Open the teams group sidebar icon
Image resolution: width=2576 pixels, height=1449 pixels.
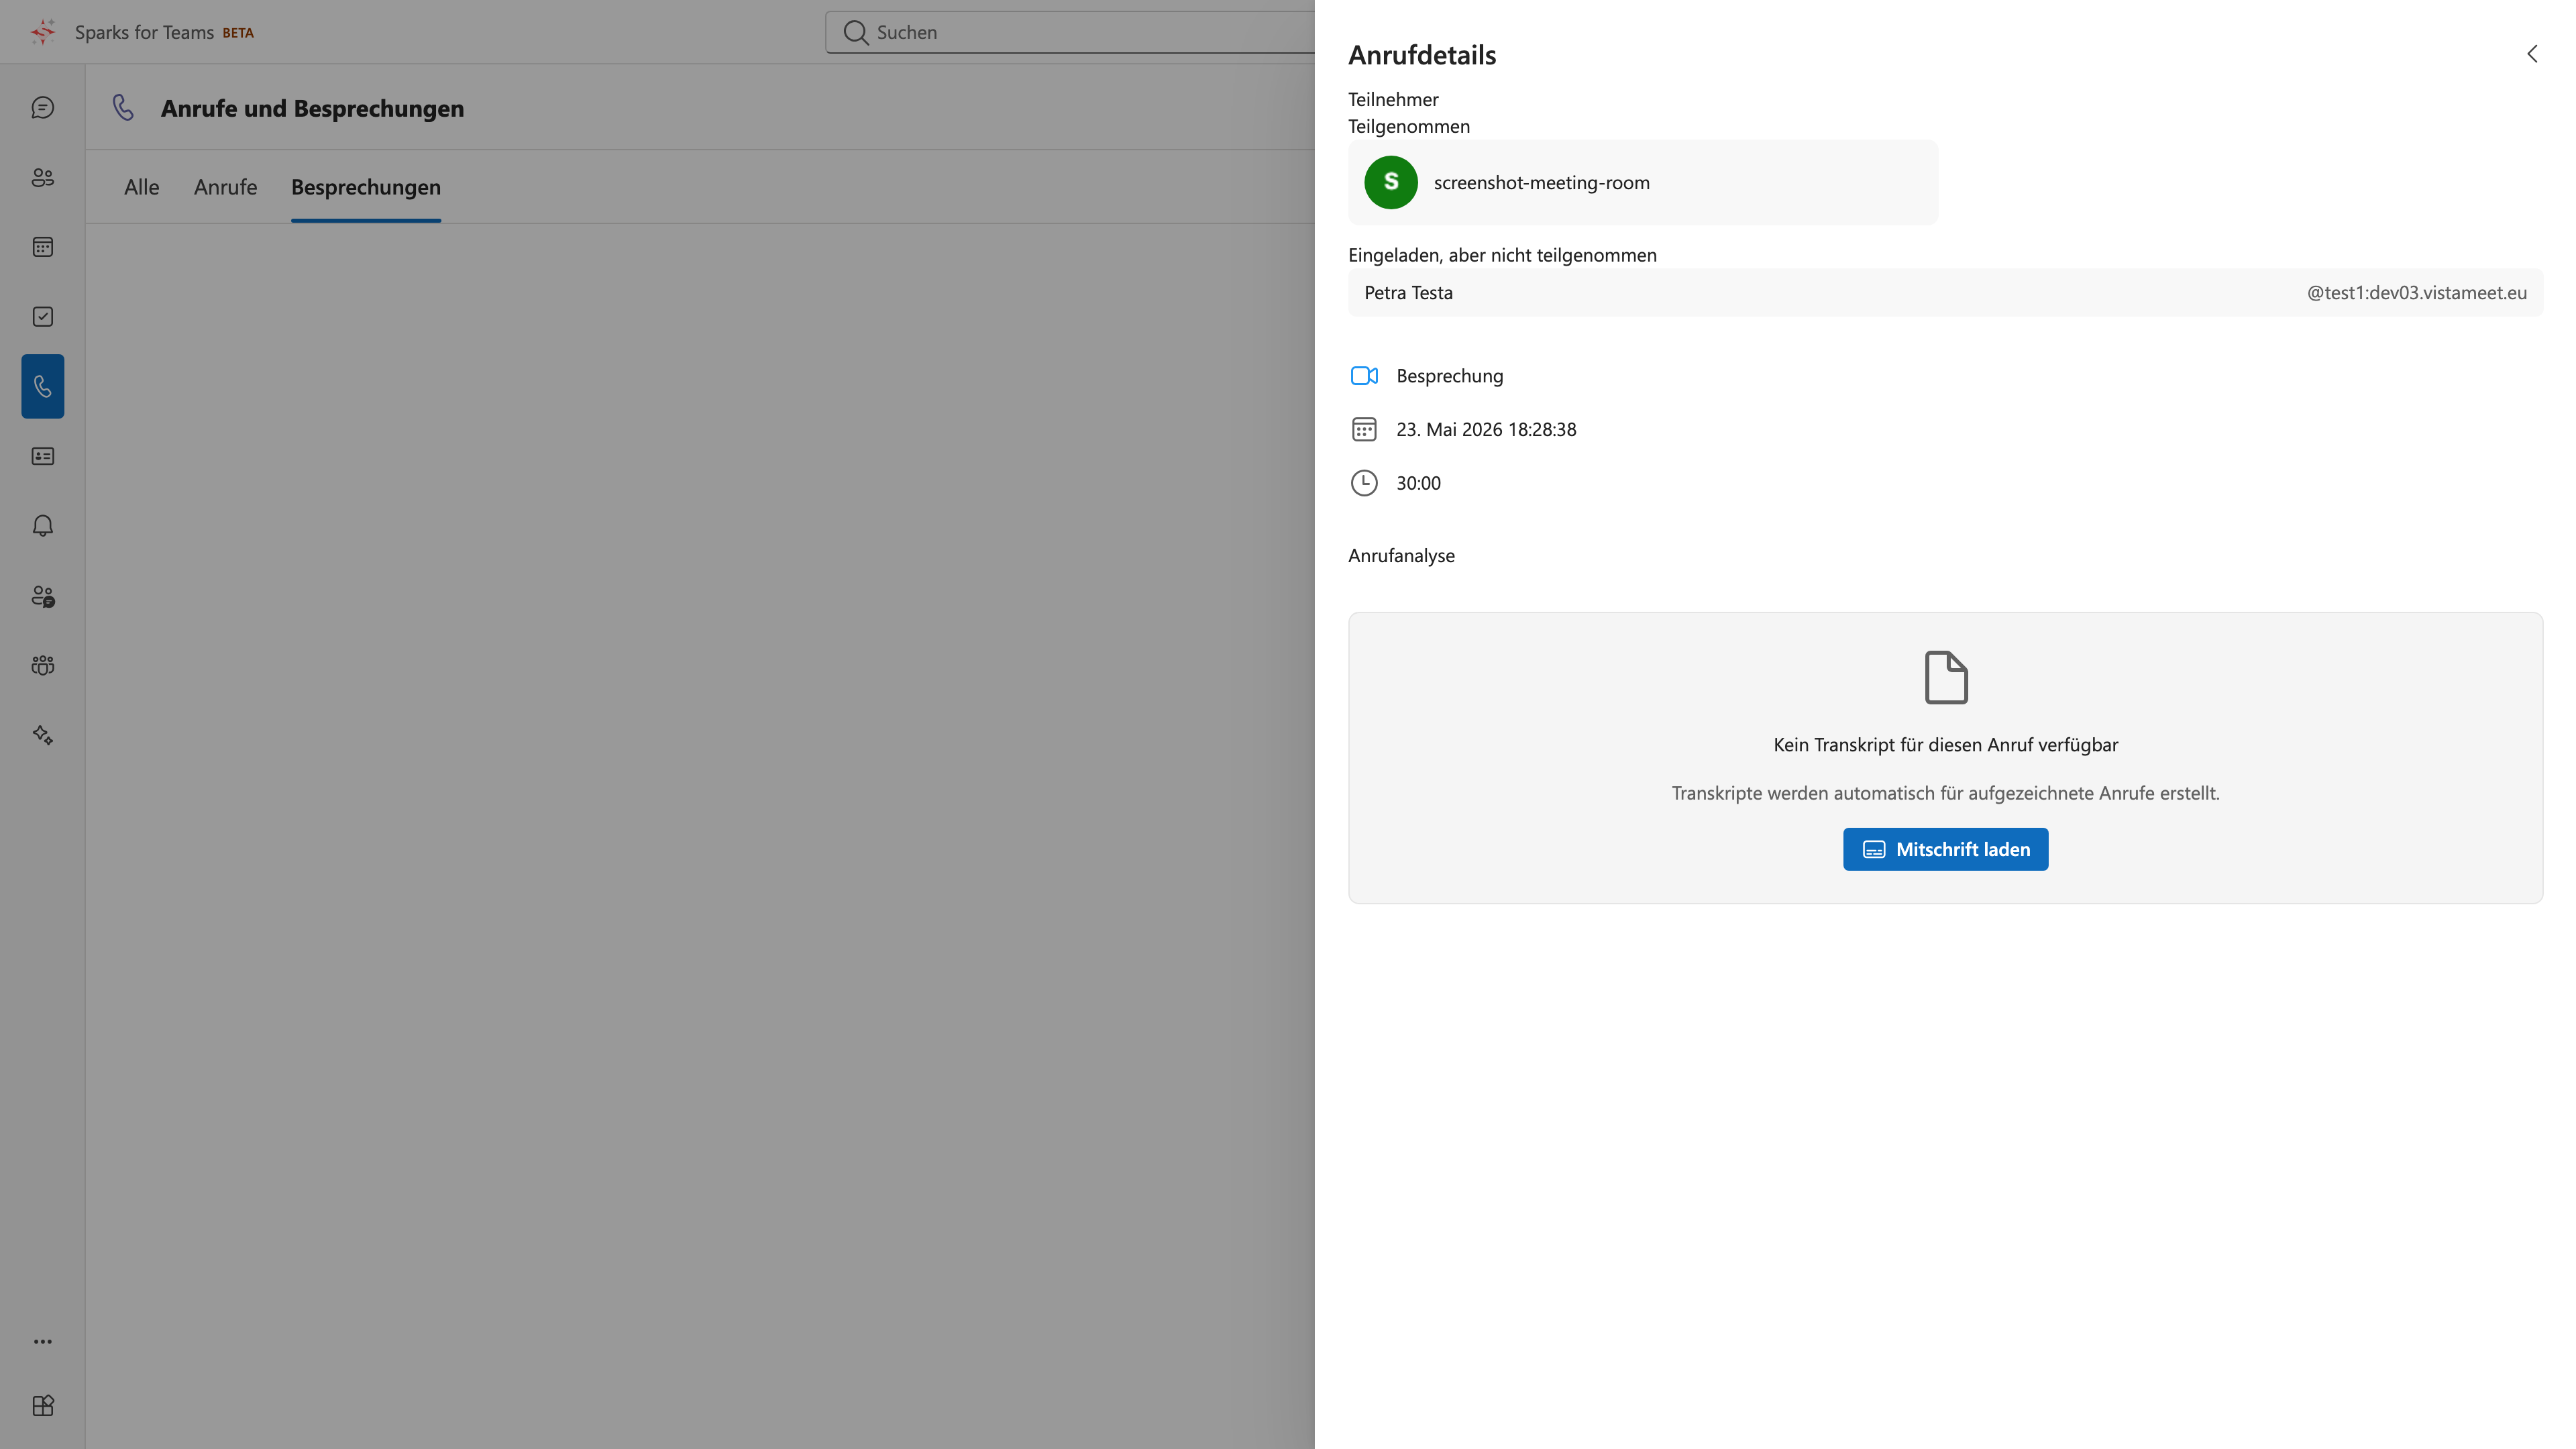(x=42, y=665)
